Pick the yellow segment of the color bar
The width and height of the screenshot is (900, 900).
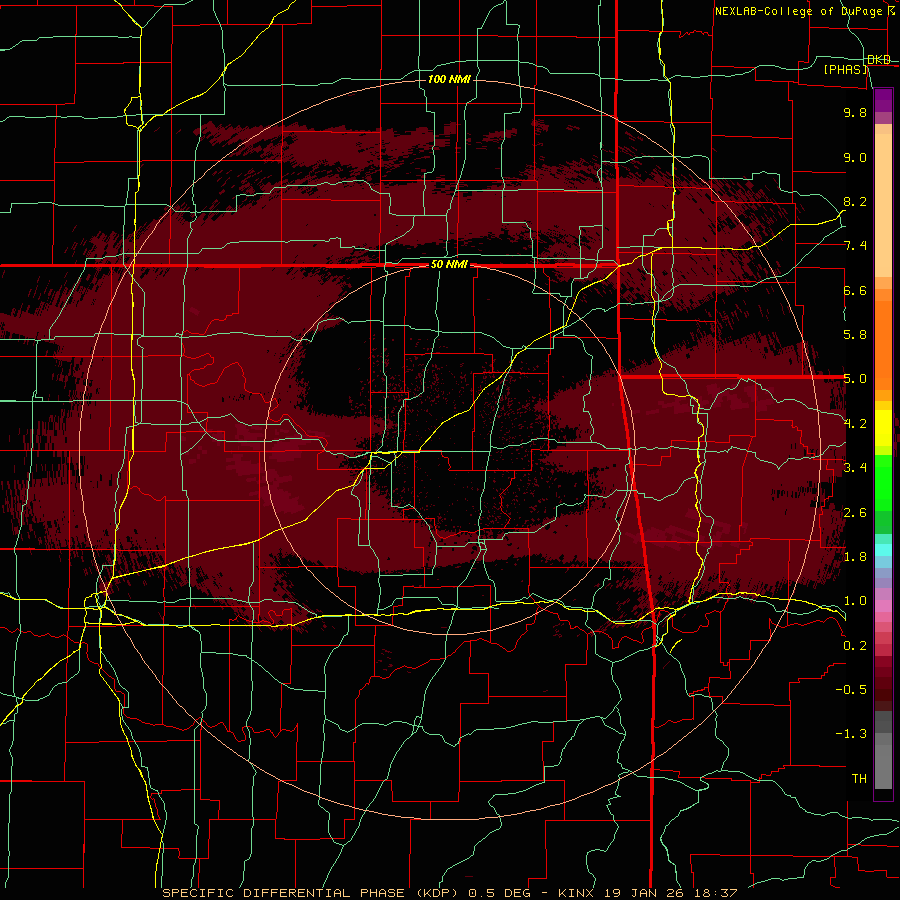[x=883, y=428]
